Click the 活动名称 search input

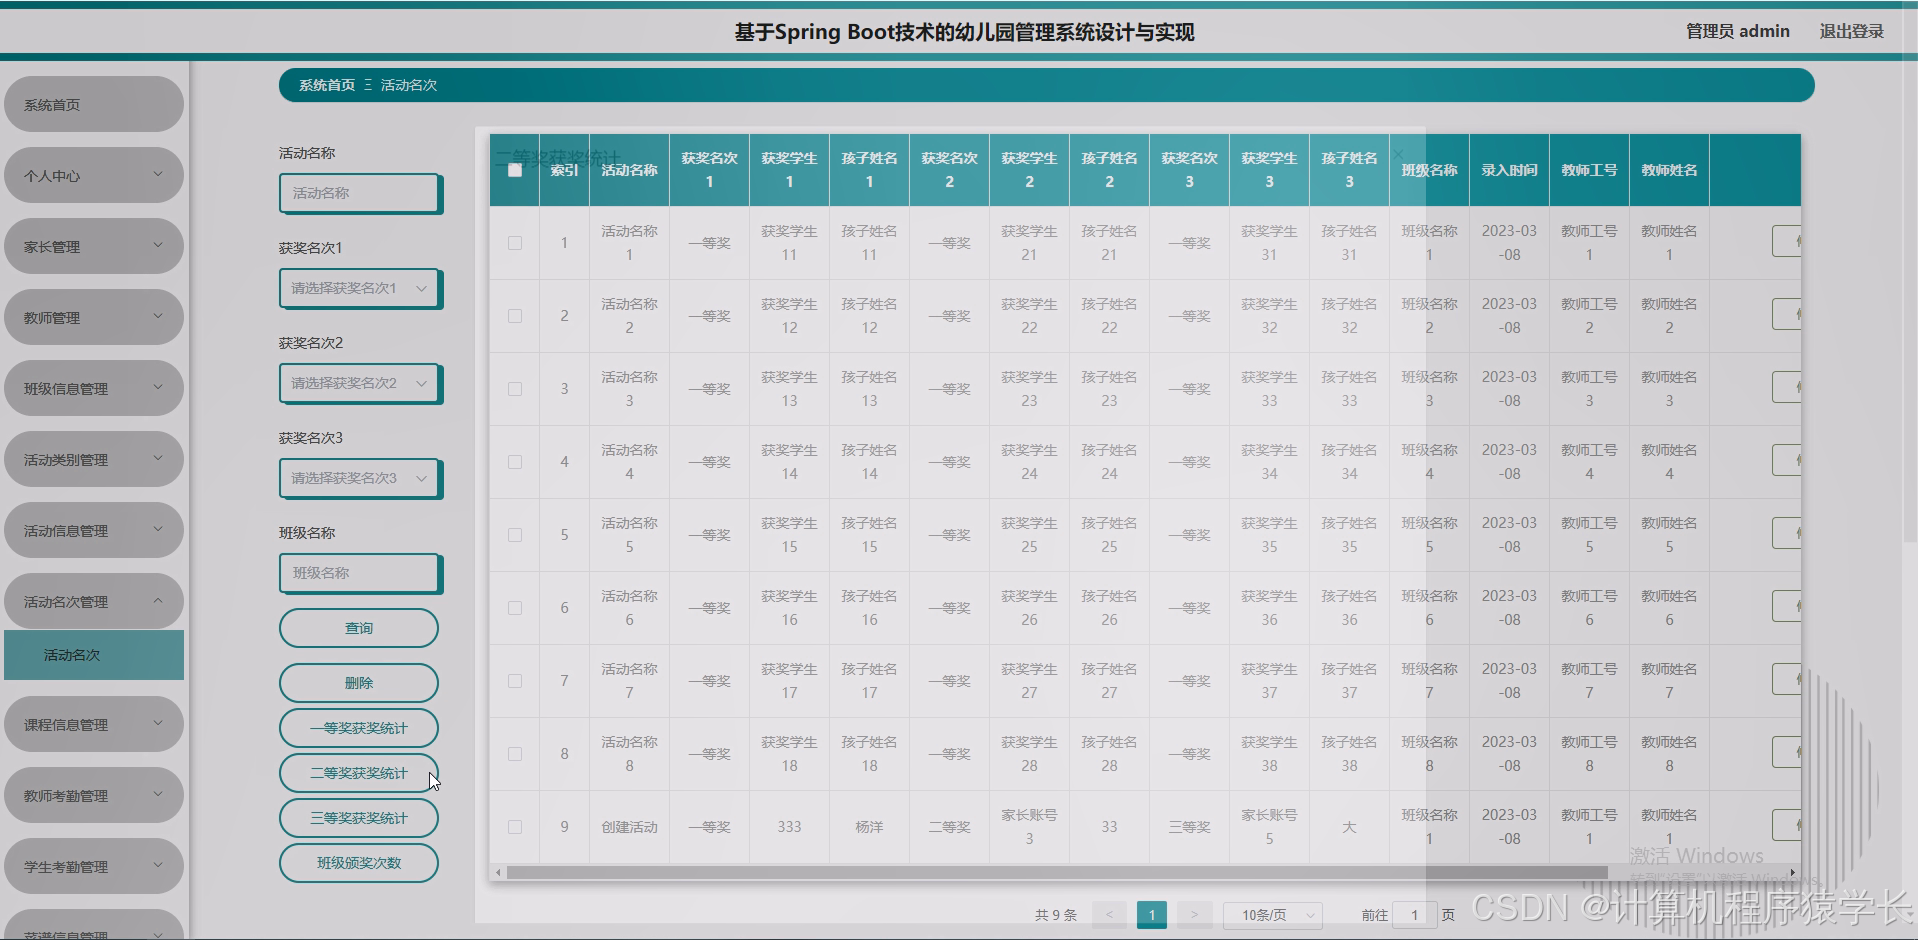(359, 193)
